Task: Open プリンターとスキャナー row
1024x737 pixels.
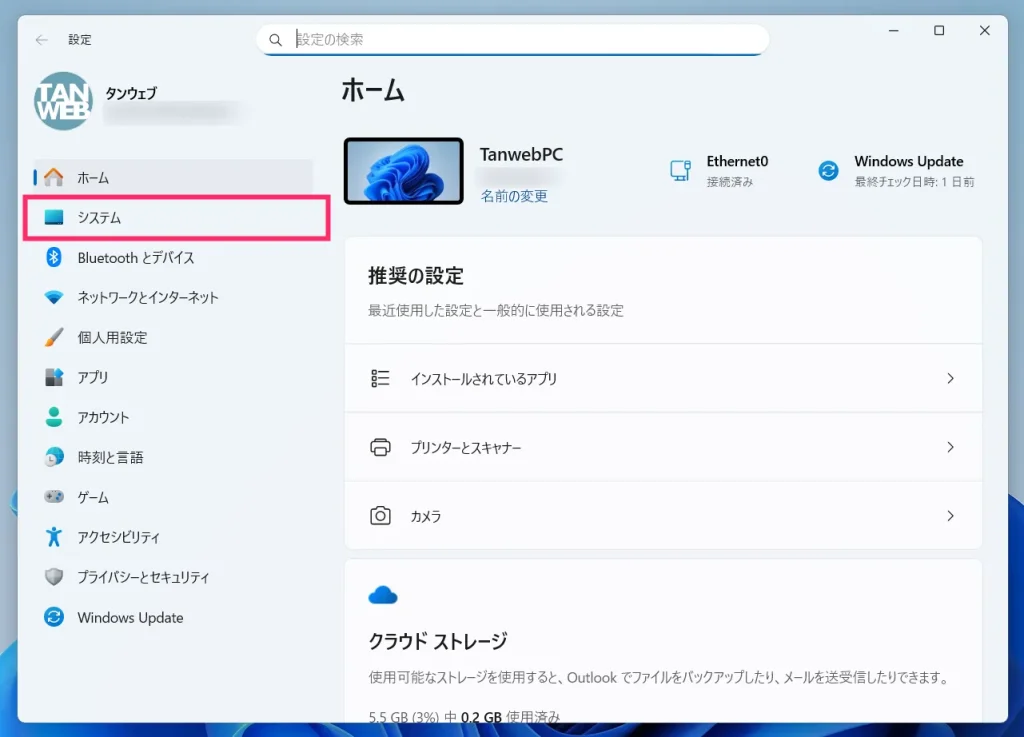Action: point(663,447)
